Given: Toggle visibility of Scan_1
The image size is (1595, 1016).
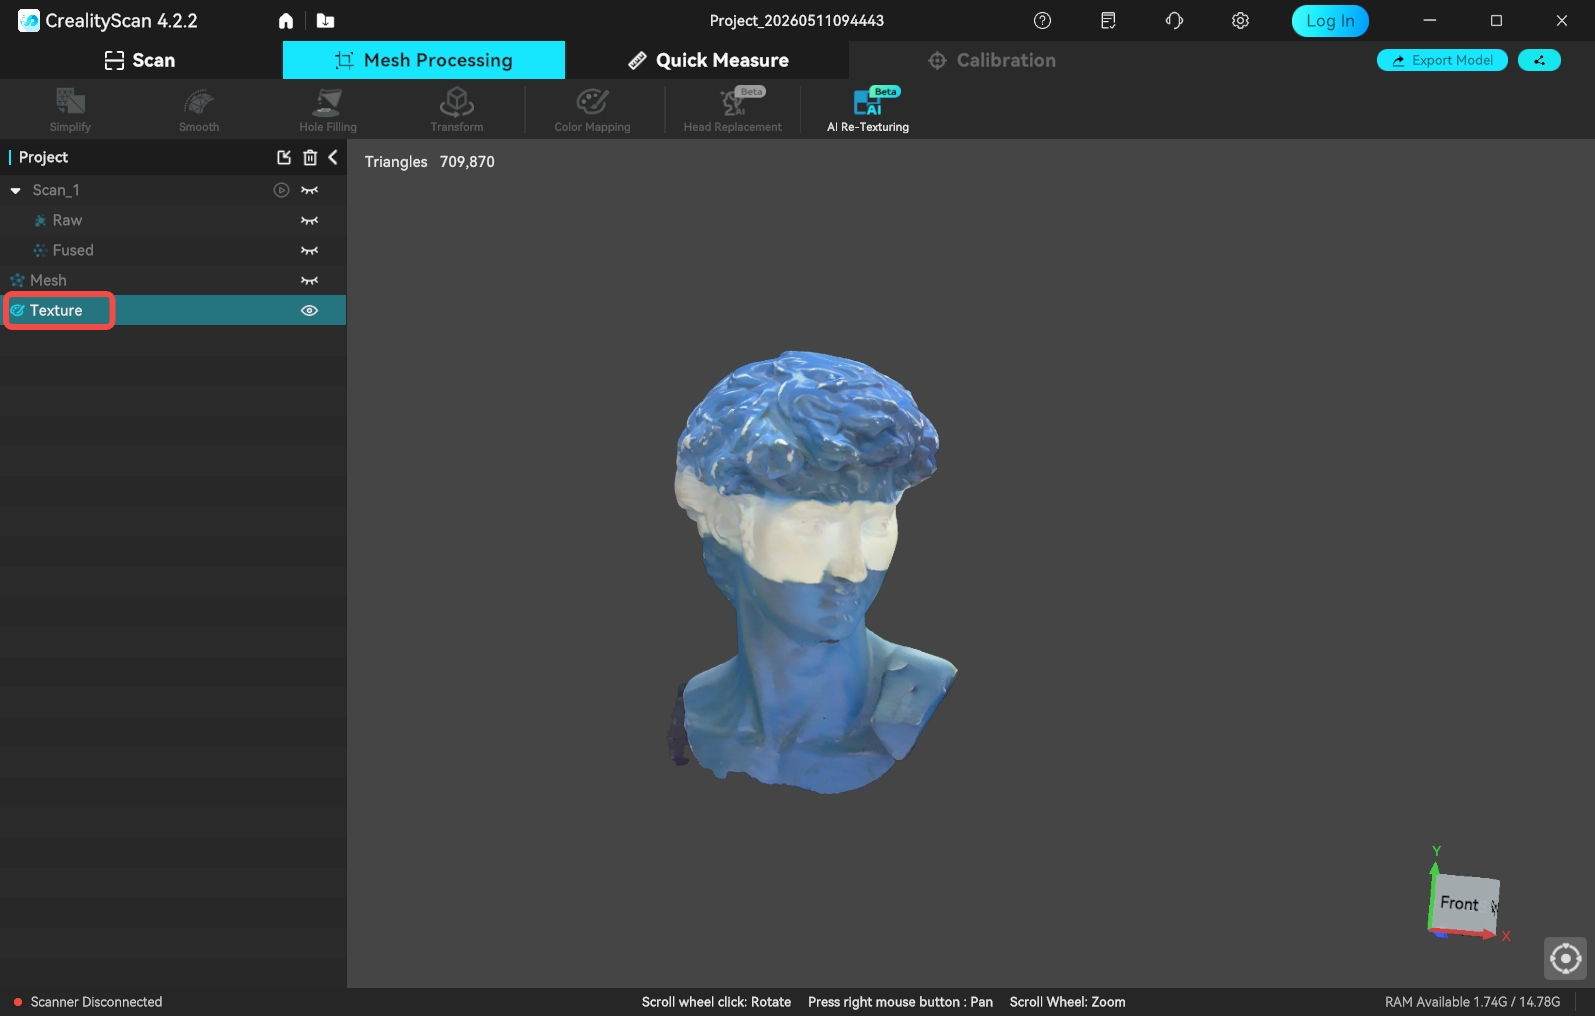Looking at the screenshot, I should pos(310,190).
